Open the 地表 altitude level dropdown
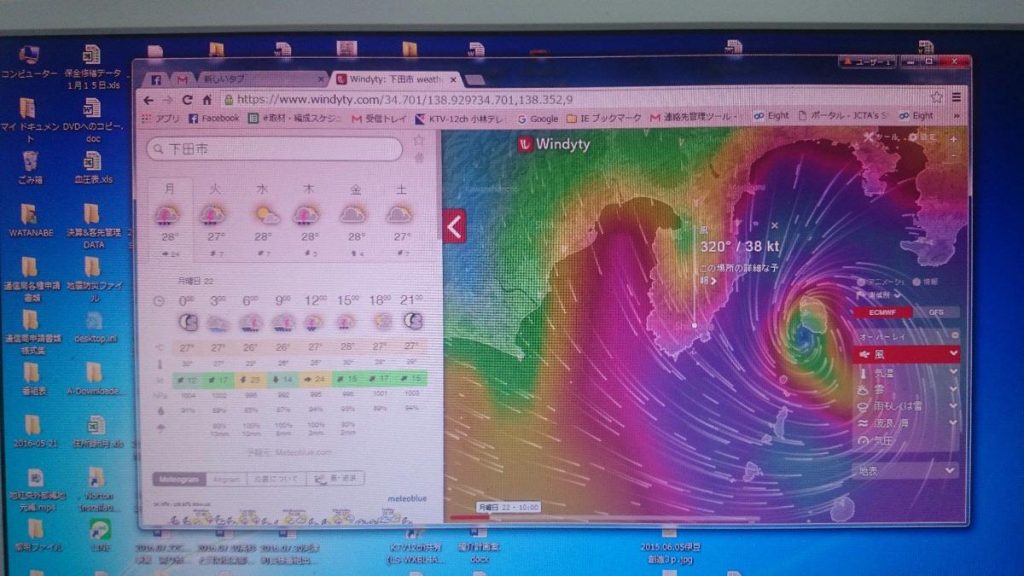Viewport: 1024px width, 576px height. point(905,470)
